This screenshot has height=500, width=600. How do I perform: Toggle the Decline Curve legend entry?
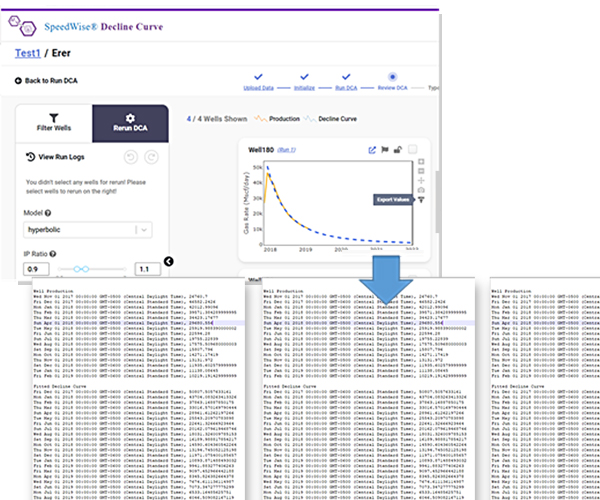coord(330,119)
